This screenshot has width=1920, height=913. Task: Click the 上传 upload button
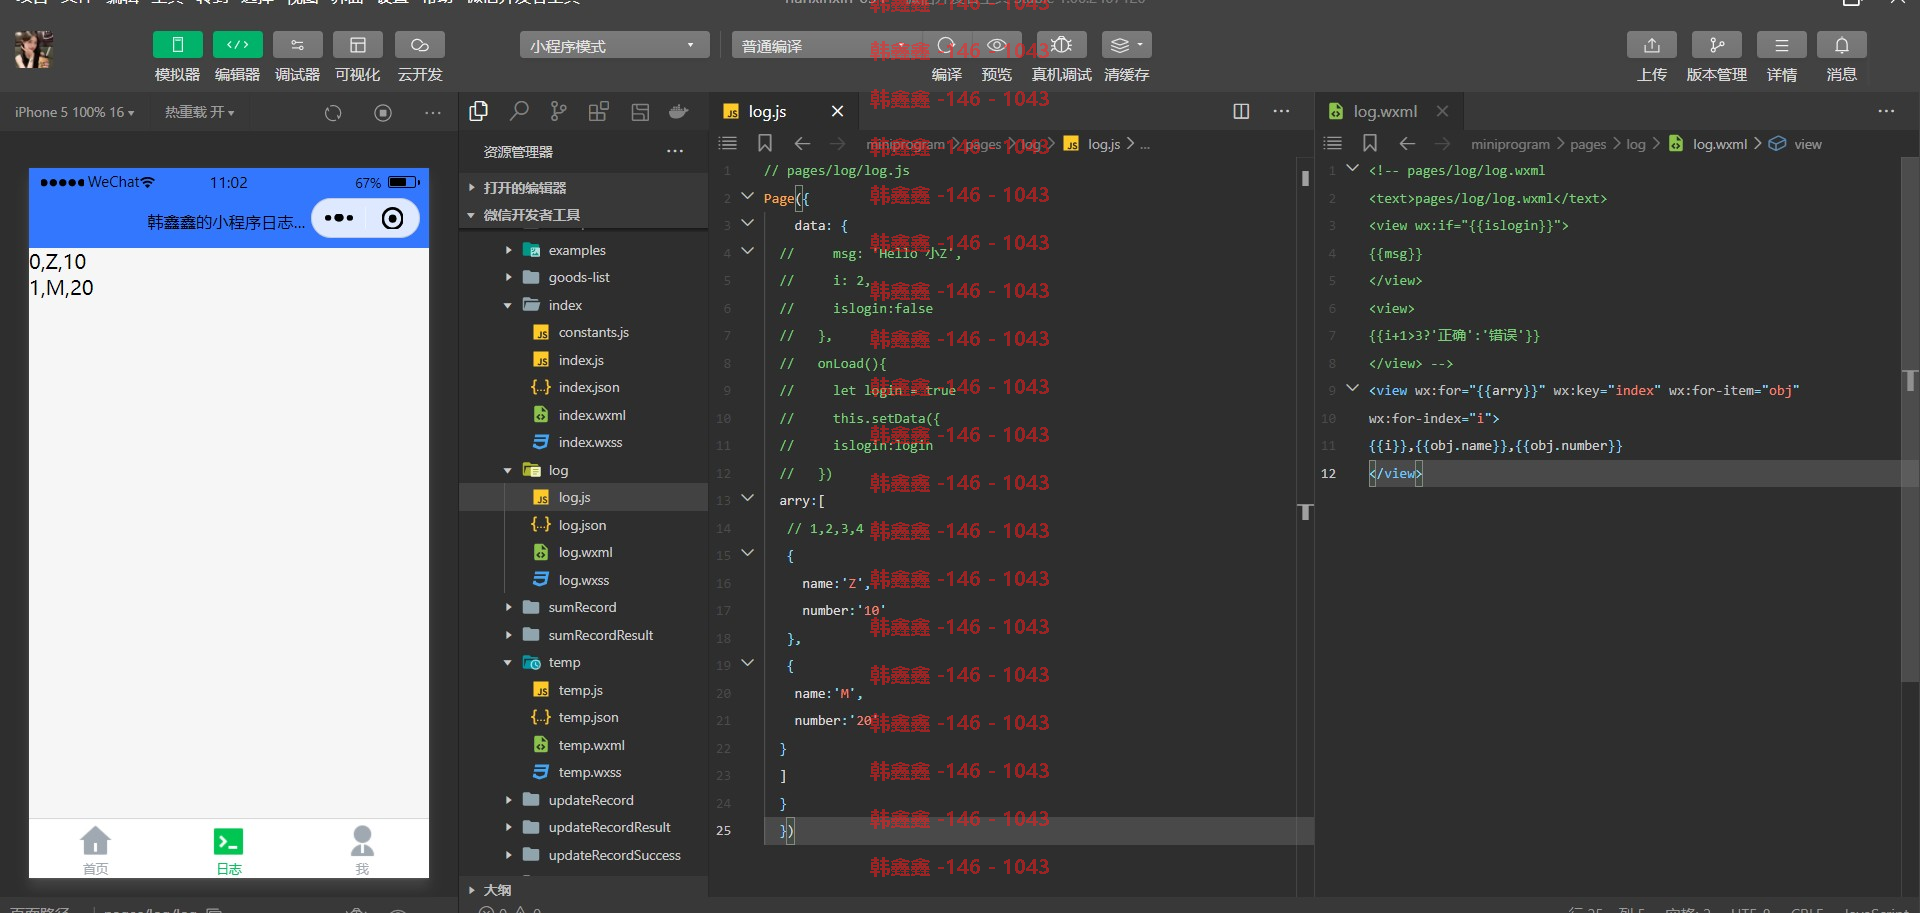coord(1651,45)
